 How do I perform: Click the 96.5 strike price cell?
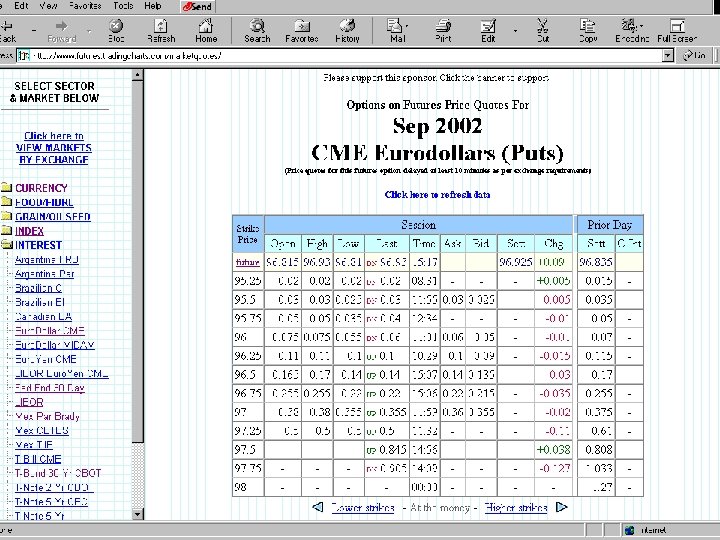click(248, 375)
